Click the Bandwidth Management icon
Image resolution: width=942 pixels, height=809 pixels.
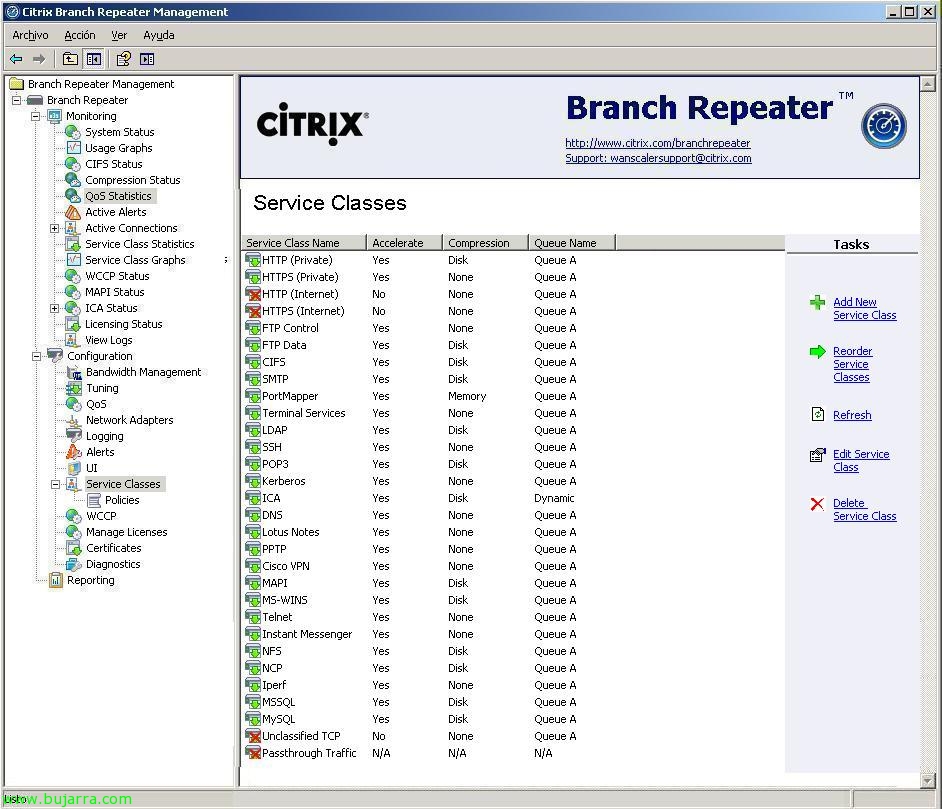[x=74, y=372]
